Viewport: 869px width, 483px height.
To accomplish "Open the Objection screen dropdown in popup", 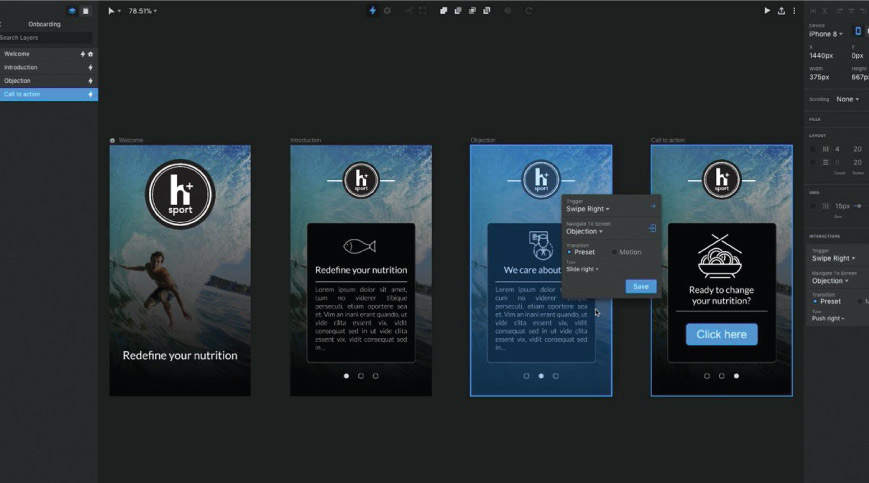I will (x=584, y=232).
